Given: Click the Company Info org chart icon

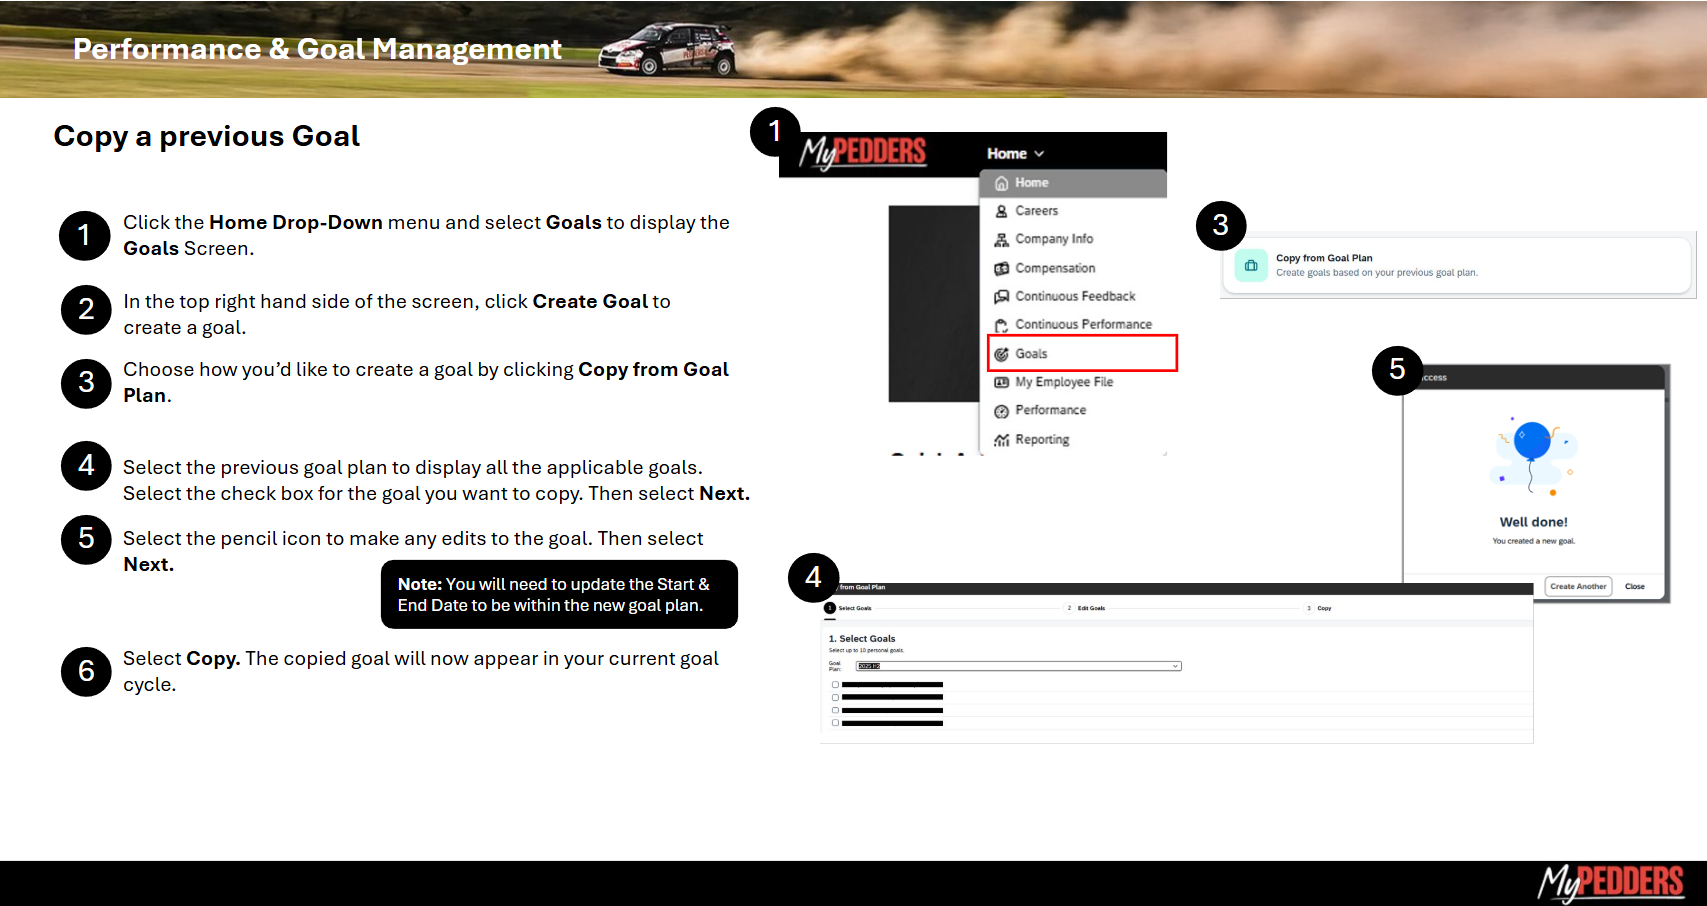Looking at the screenshot, I should point(1001,240).
